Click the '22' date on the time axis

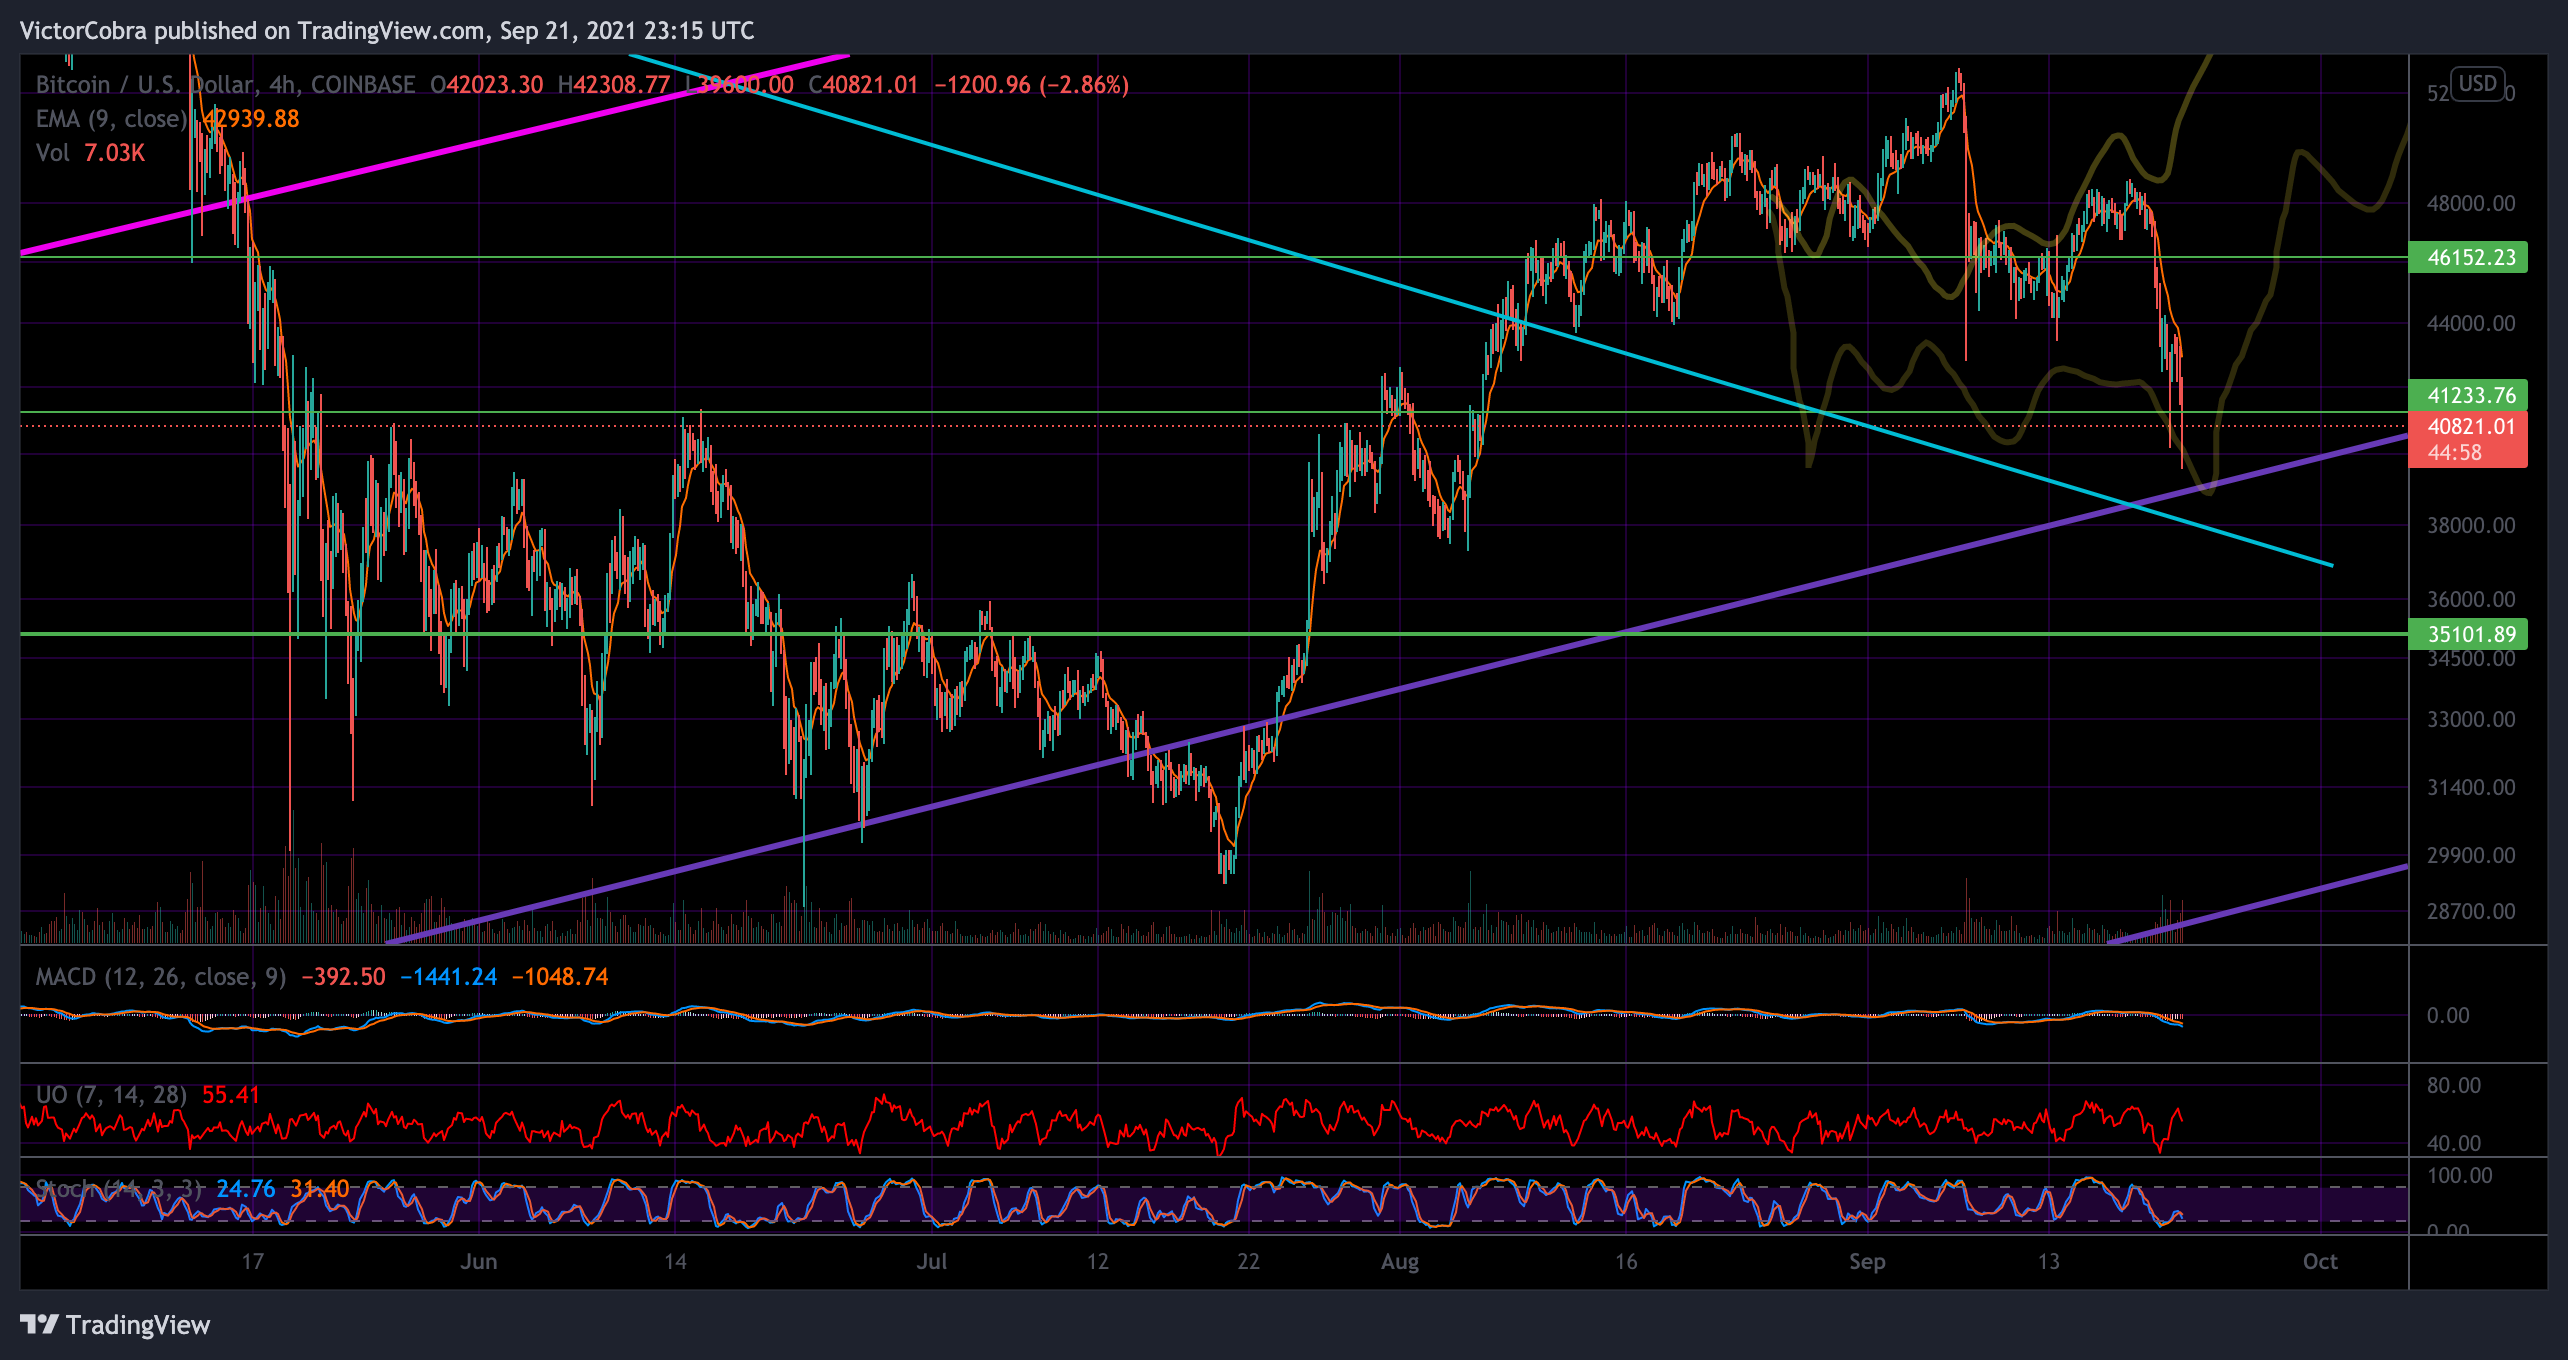point(1249,1262)
